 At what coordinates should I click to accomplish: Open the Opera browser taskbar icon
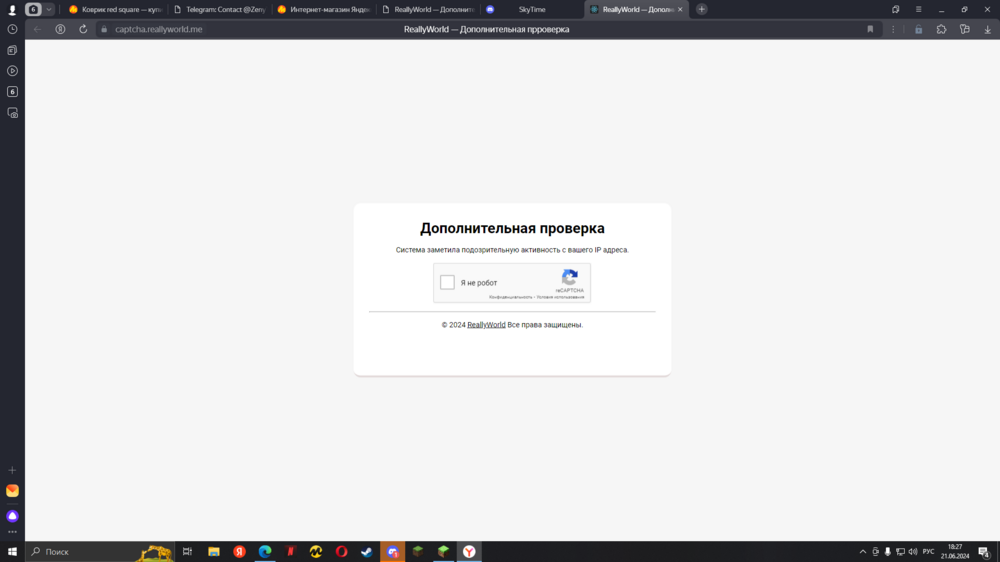tap(342, 552)
